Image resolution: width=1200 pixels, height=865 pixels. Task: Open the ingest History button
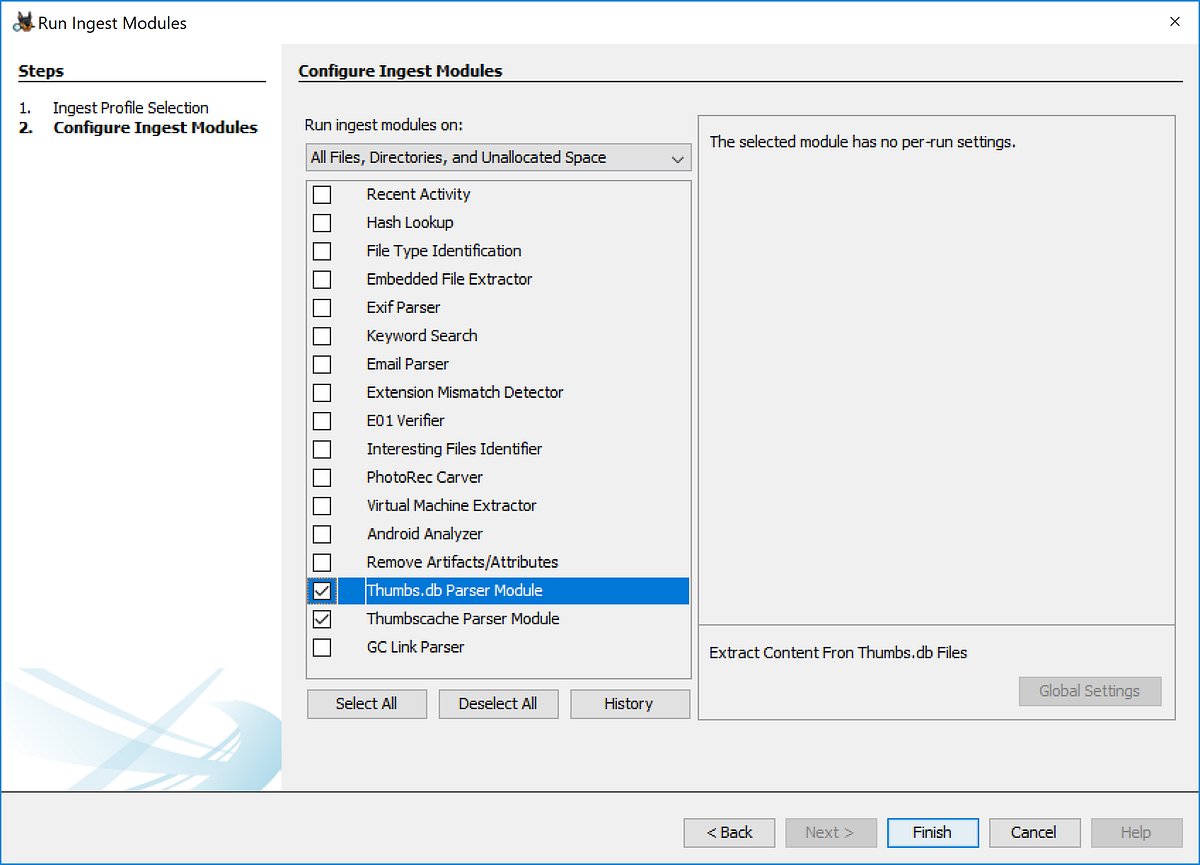[x=628, y=704]
